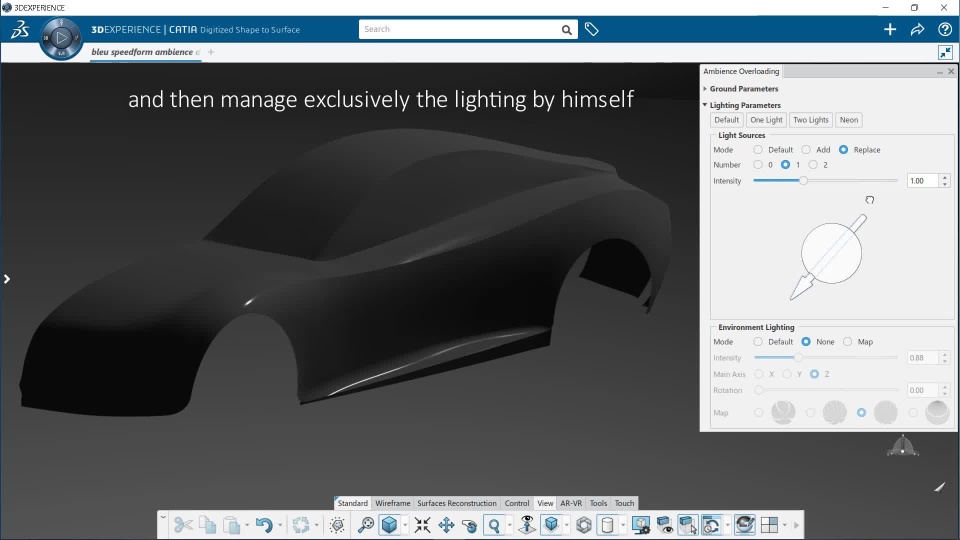Open the Help question mark icon
The height and width of the screenshot is (540, 960).
[944, 30]
